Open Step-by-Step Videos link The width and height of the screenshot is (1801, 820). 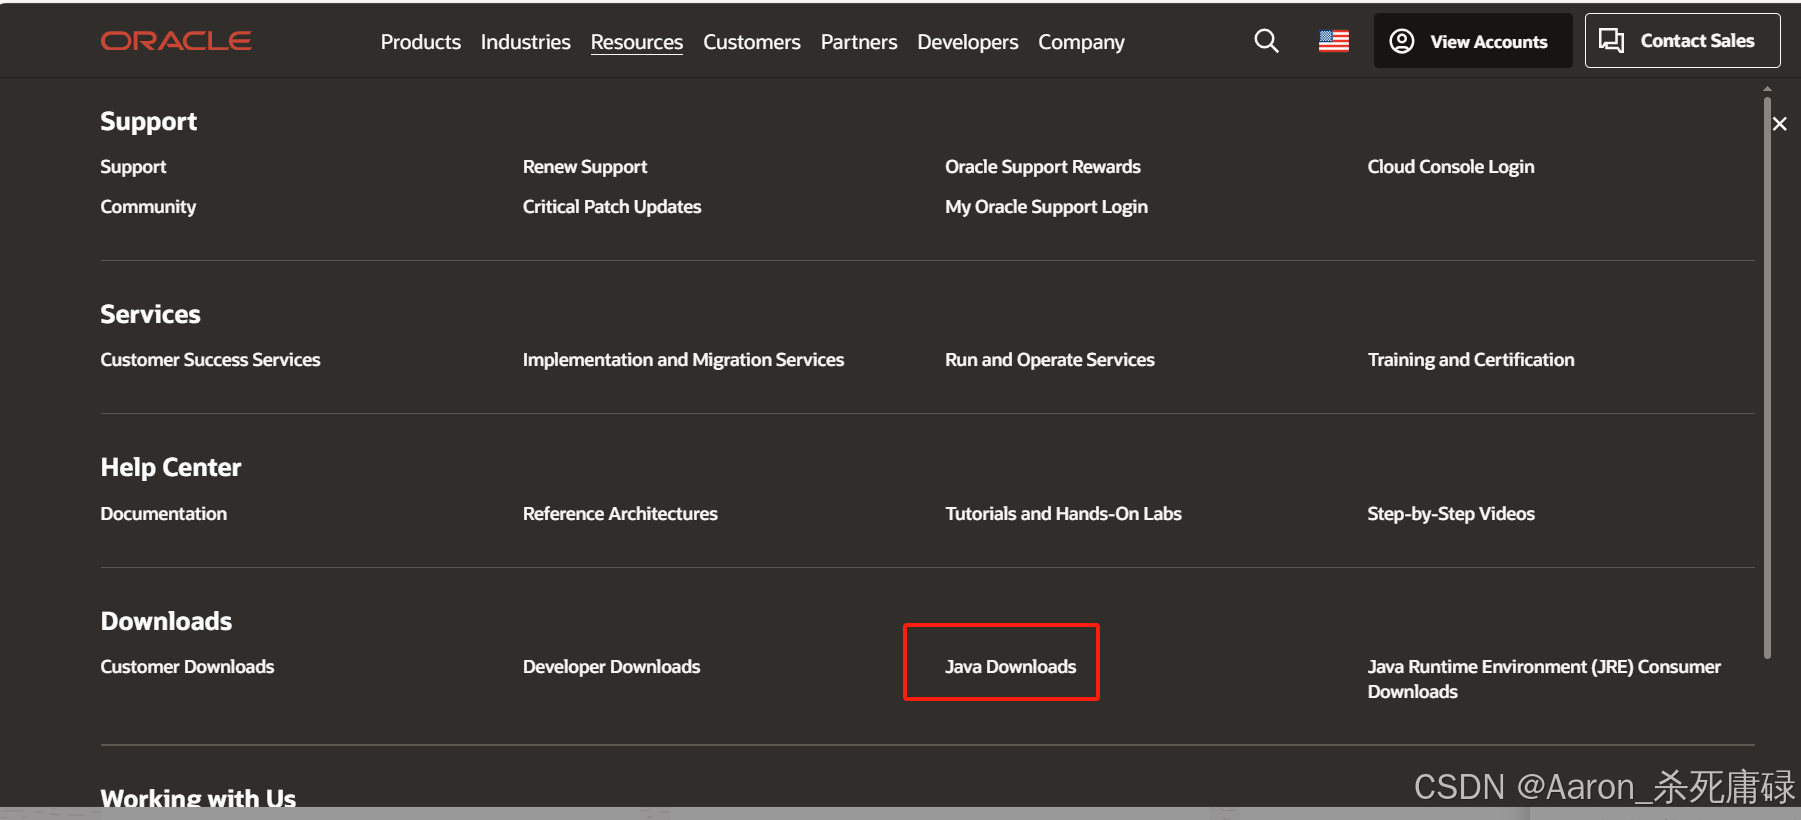coord(1451,514)
